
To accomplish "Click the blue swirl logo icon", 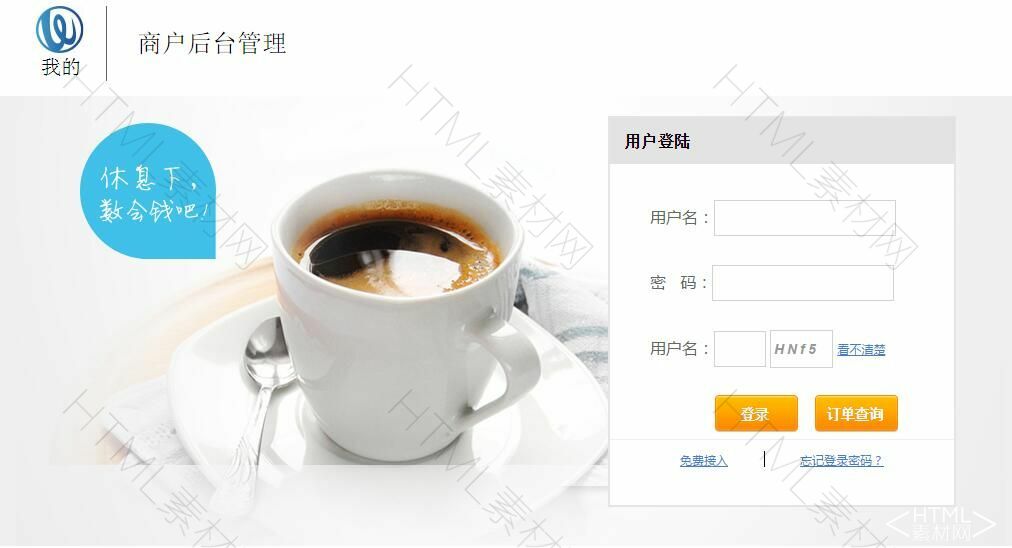I will pyautogui.click(x=59, y=29).
